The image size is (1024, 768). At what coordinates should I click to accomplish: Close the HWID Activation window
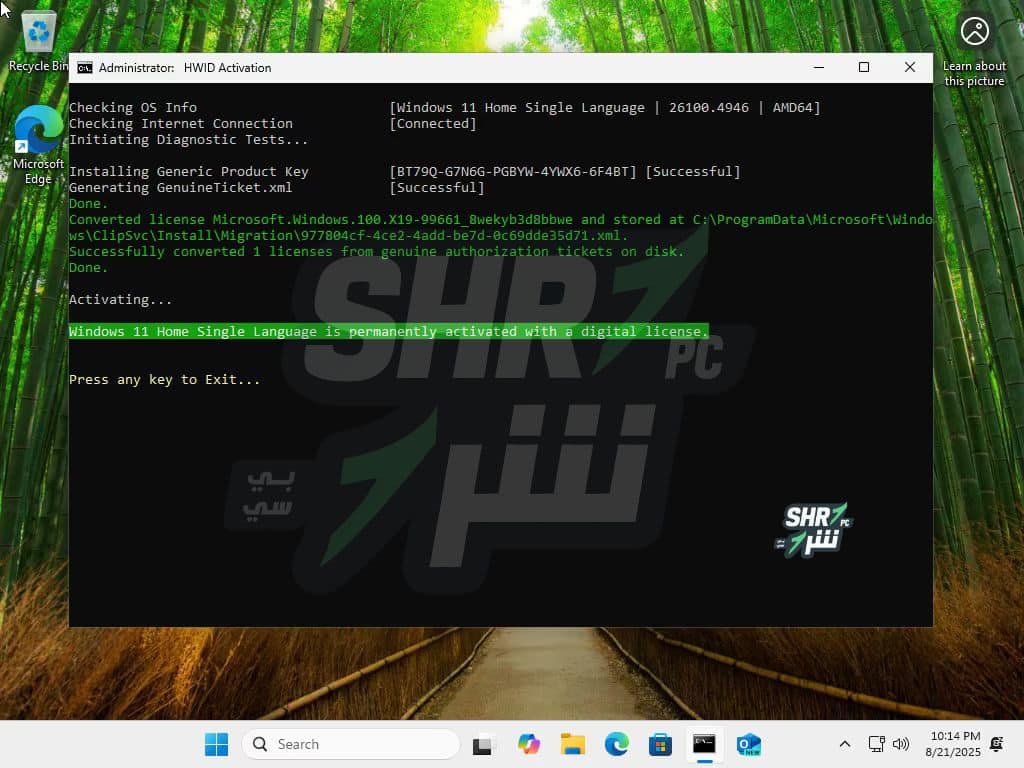coord(910,67)
